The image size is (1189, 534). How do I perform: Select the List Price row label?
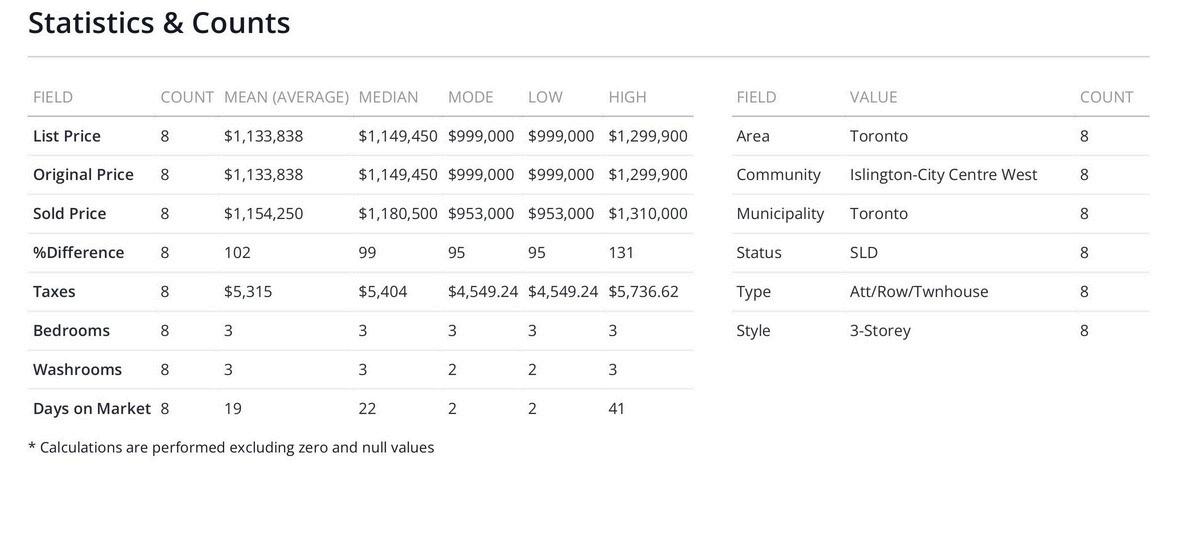(67, 136)
